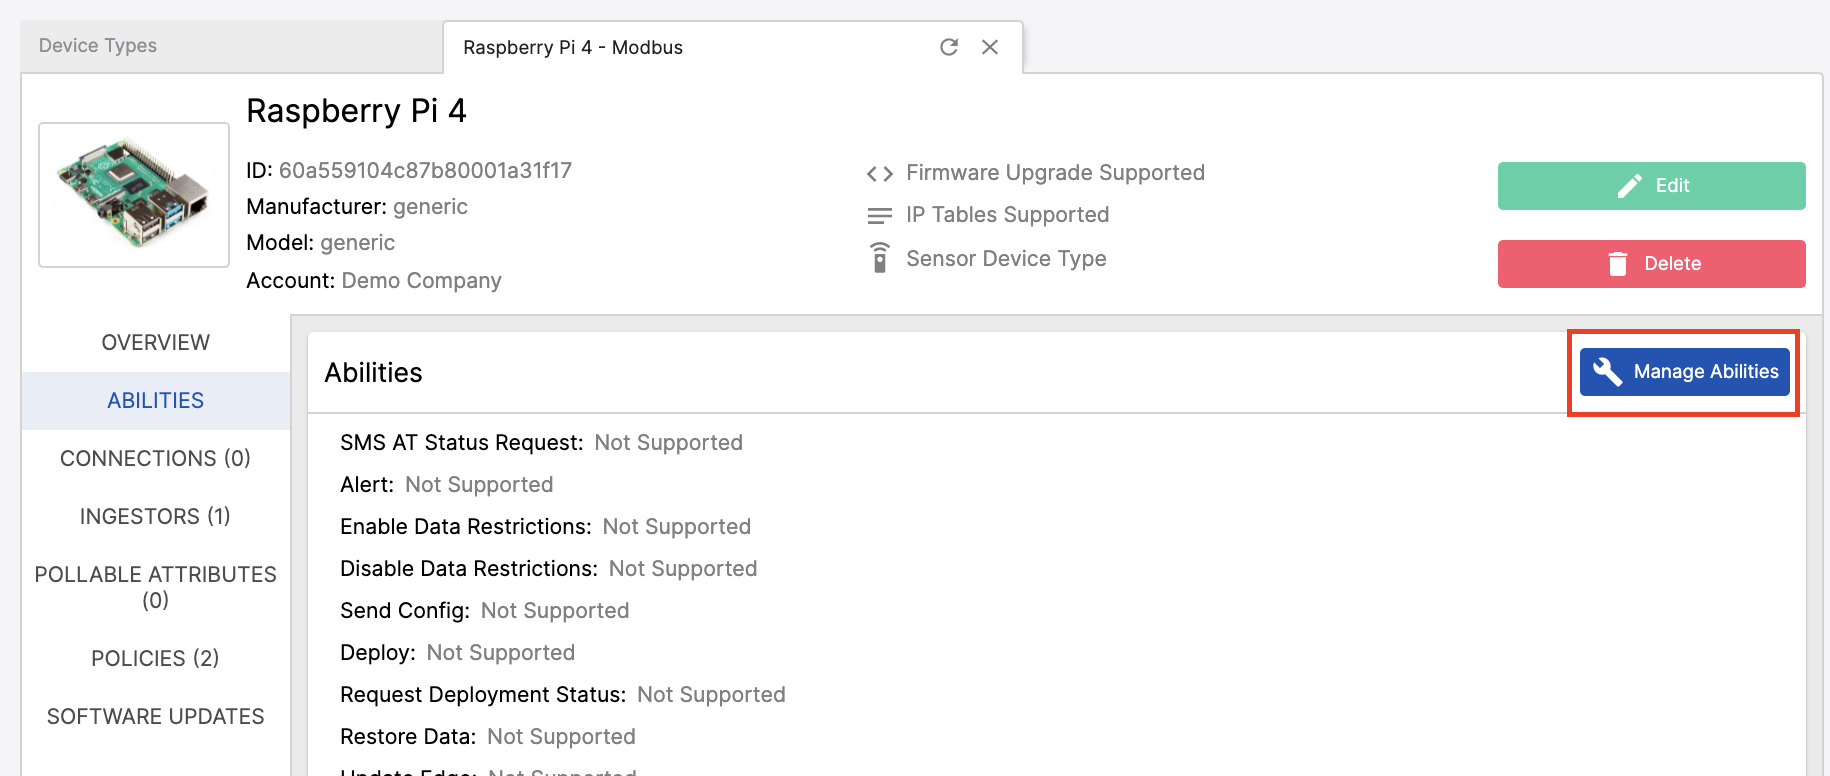Close the Raspberry Pi 4 - Modbus tab
Viewport: 1830px width, 776px height.
point(990,47)
